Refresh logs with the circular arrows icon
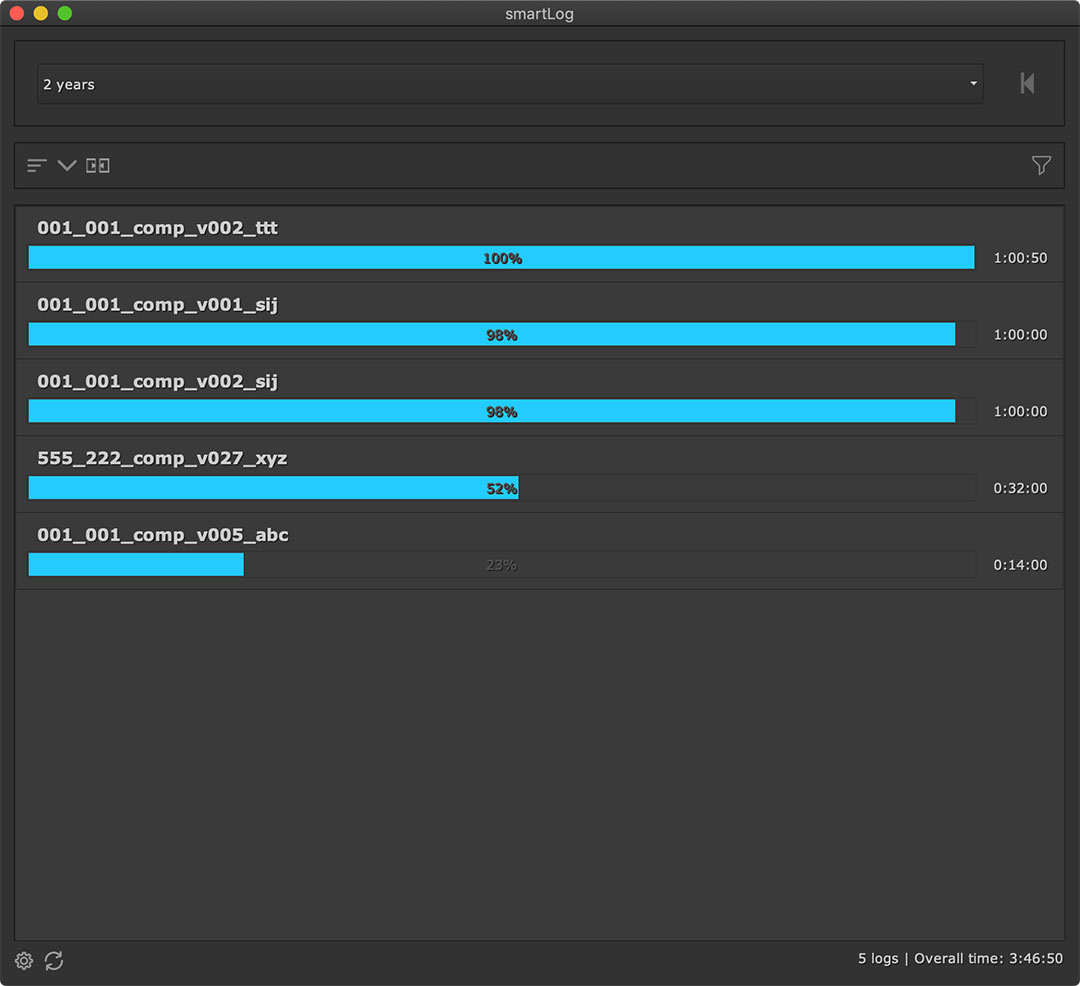This screenshot has width=1080, height=986. click(54, 961)
